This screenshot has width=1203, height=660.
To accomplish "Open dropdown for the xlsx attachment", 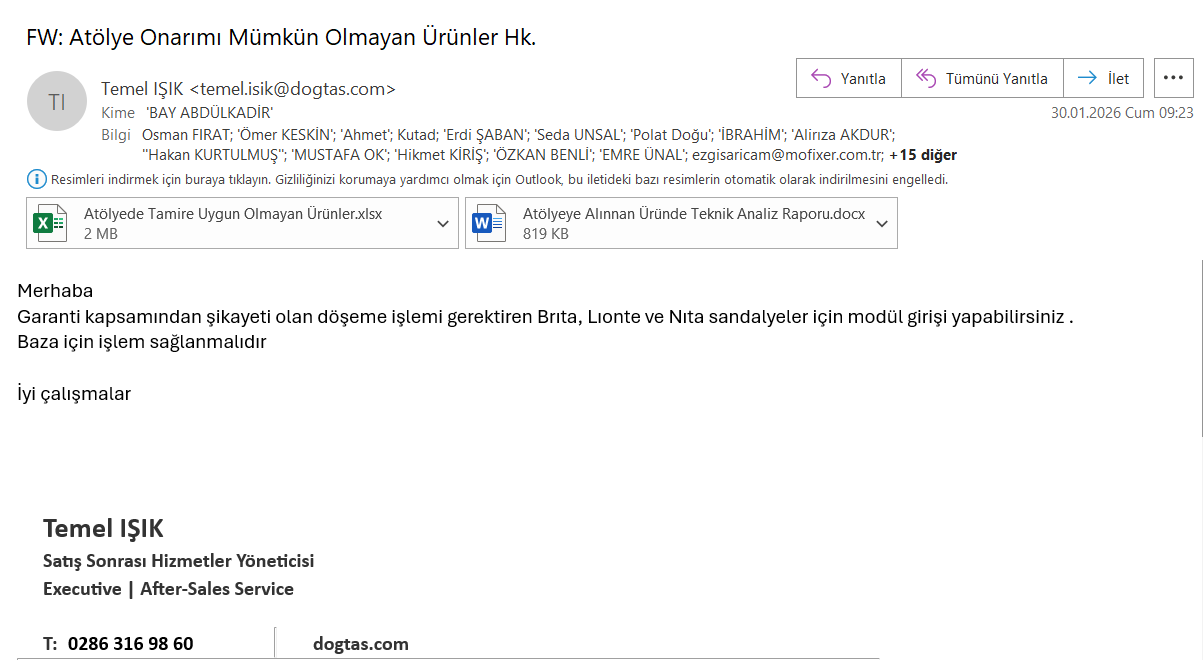I will click(443, 223).
